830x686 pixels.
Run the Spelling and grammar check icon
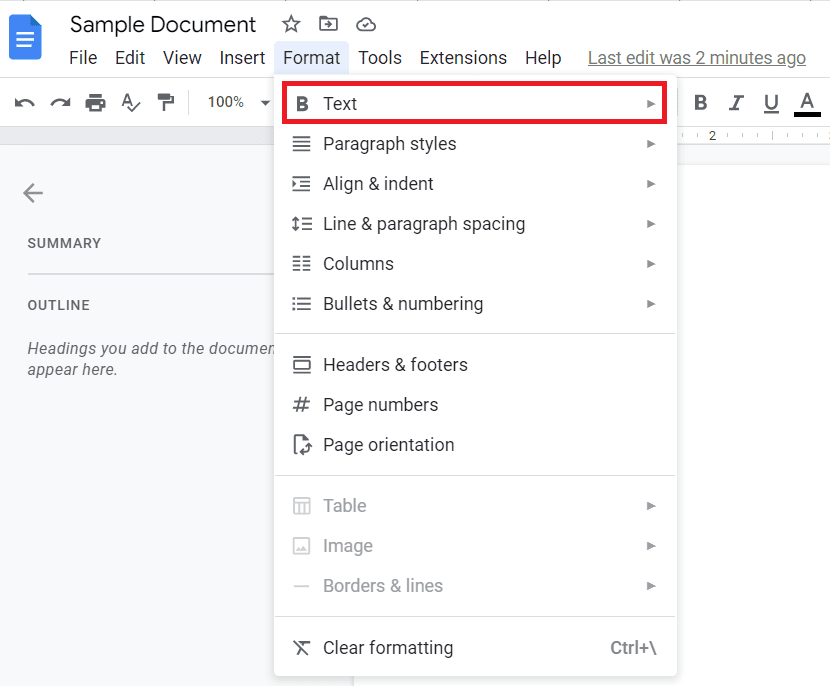pyautogui.click(x=131, y=102)
